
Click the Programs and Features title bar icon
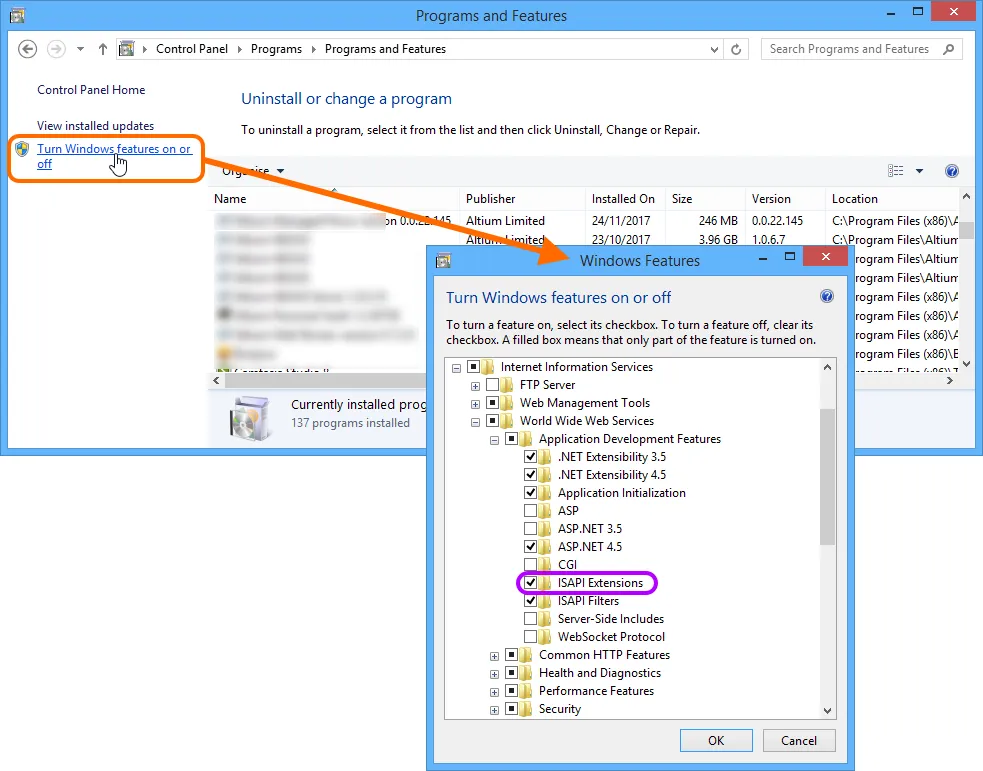pos(17,15)
